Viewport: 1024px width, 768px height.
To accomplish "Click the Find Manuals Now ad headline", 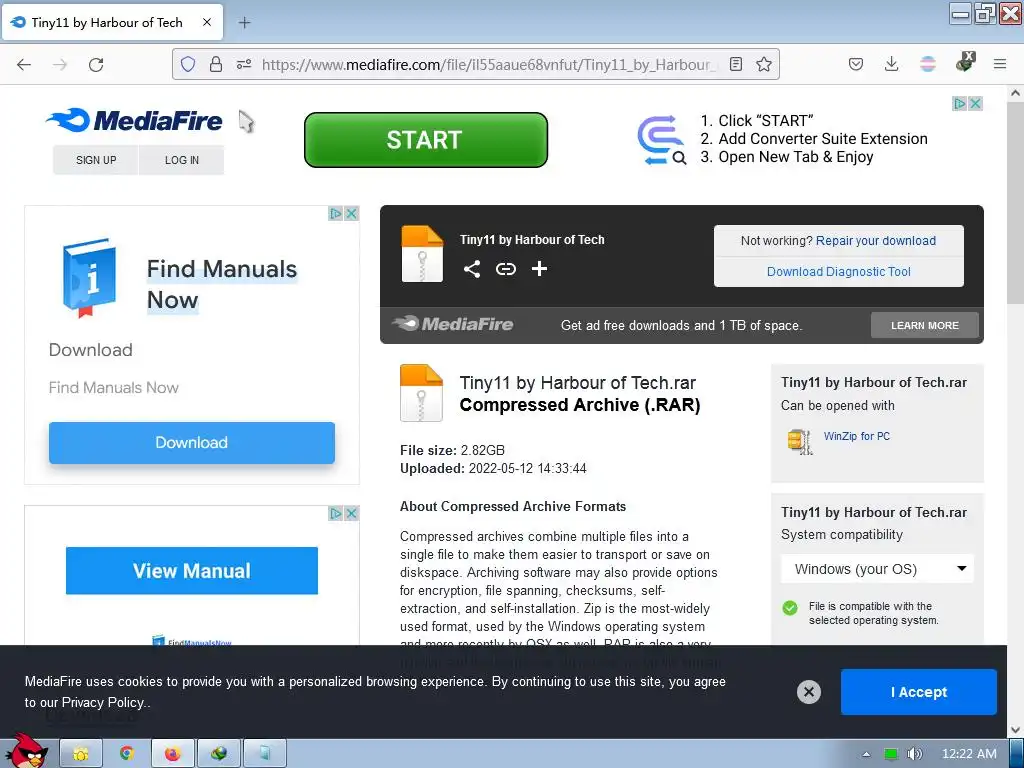I will tap(222, 284).
